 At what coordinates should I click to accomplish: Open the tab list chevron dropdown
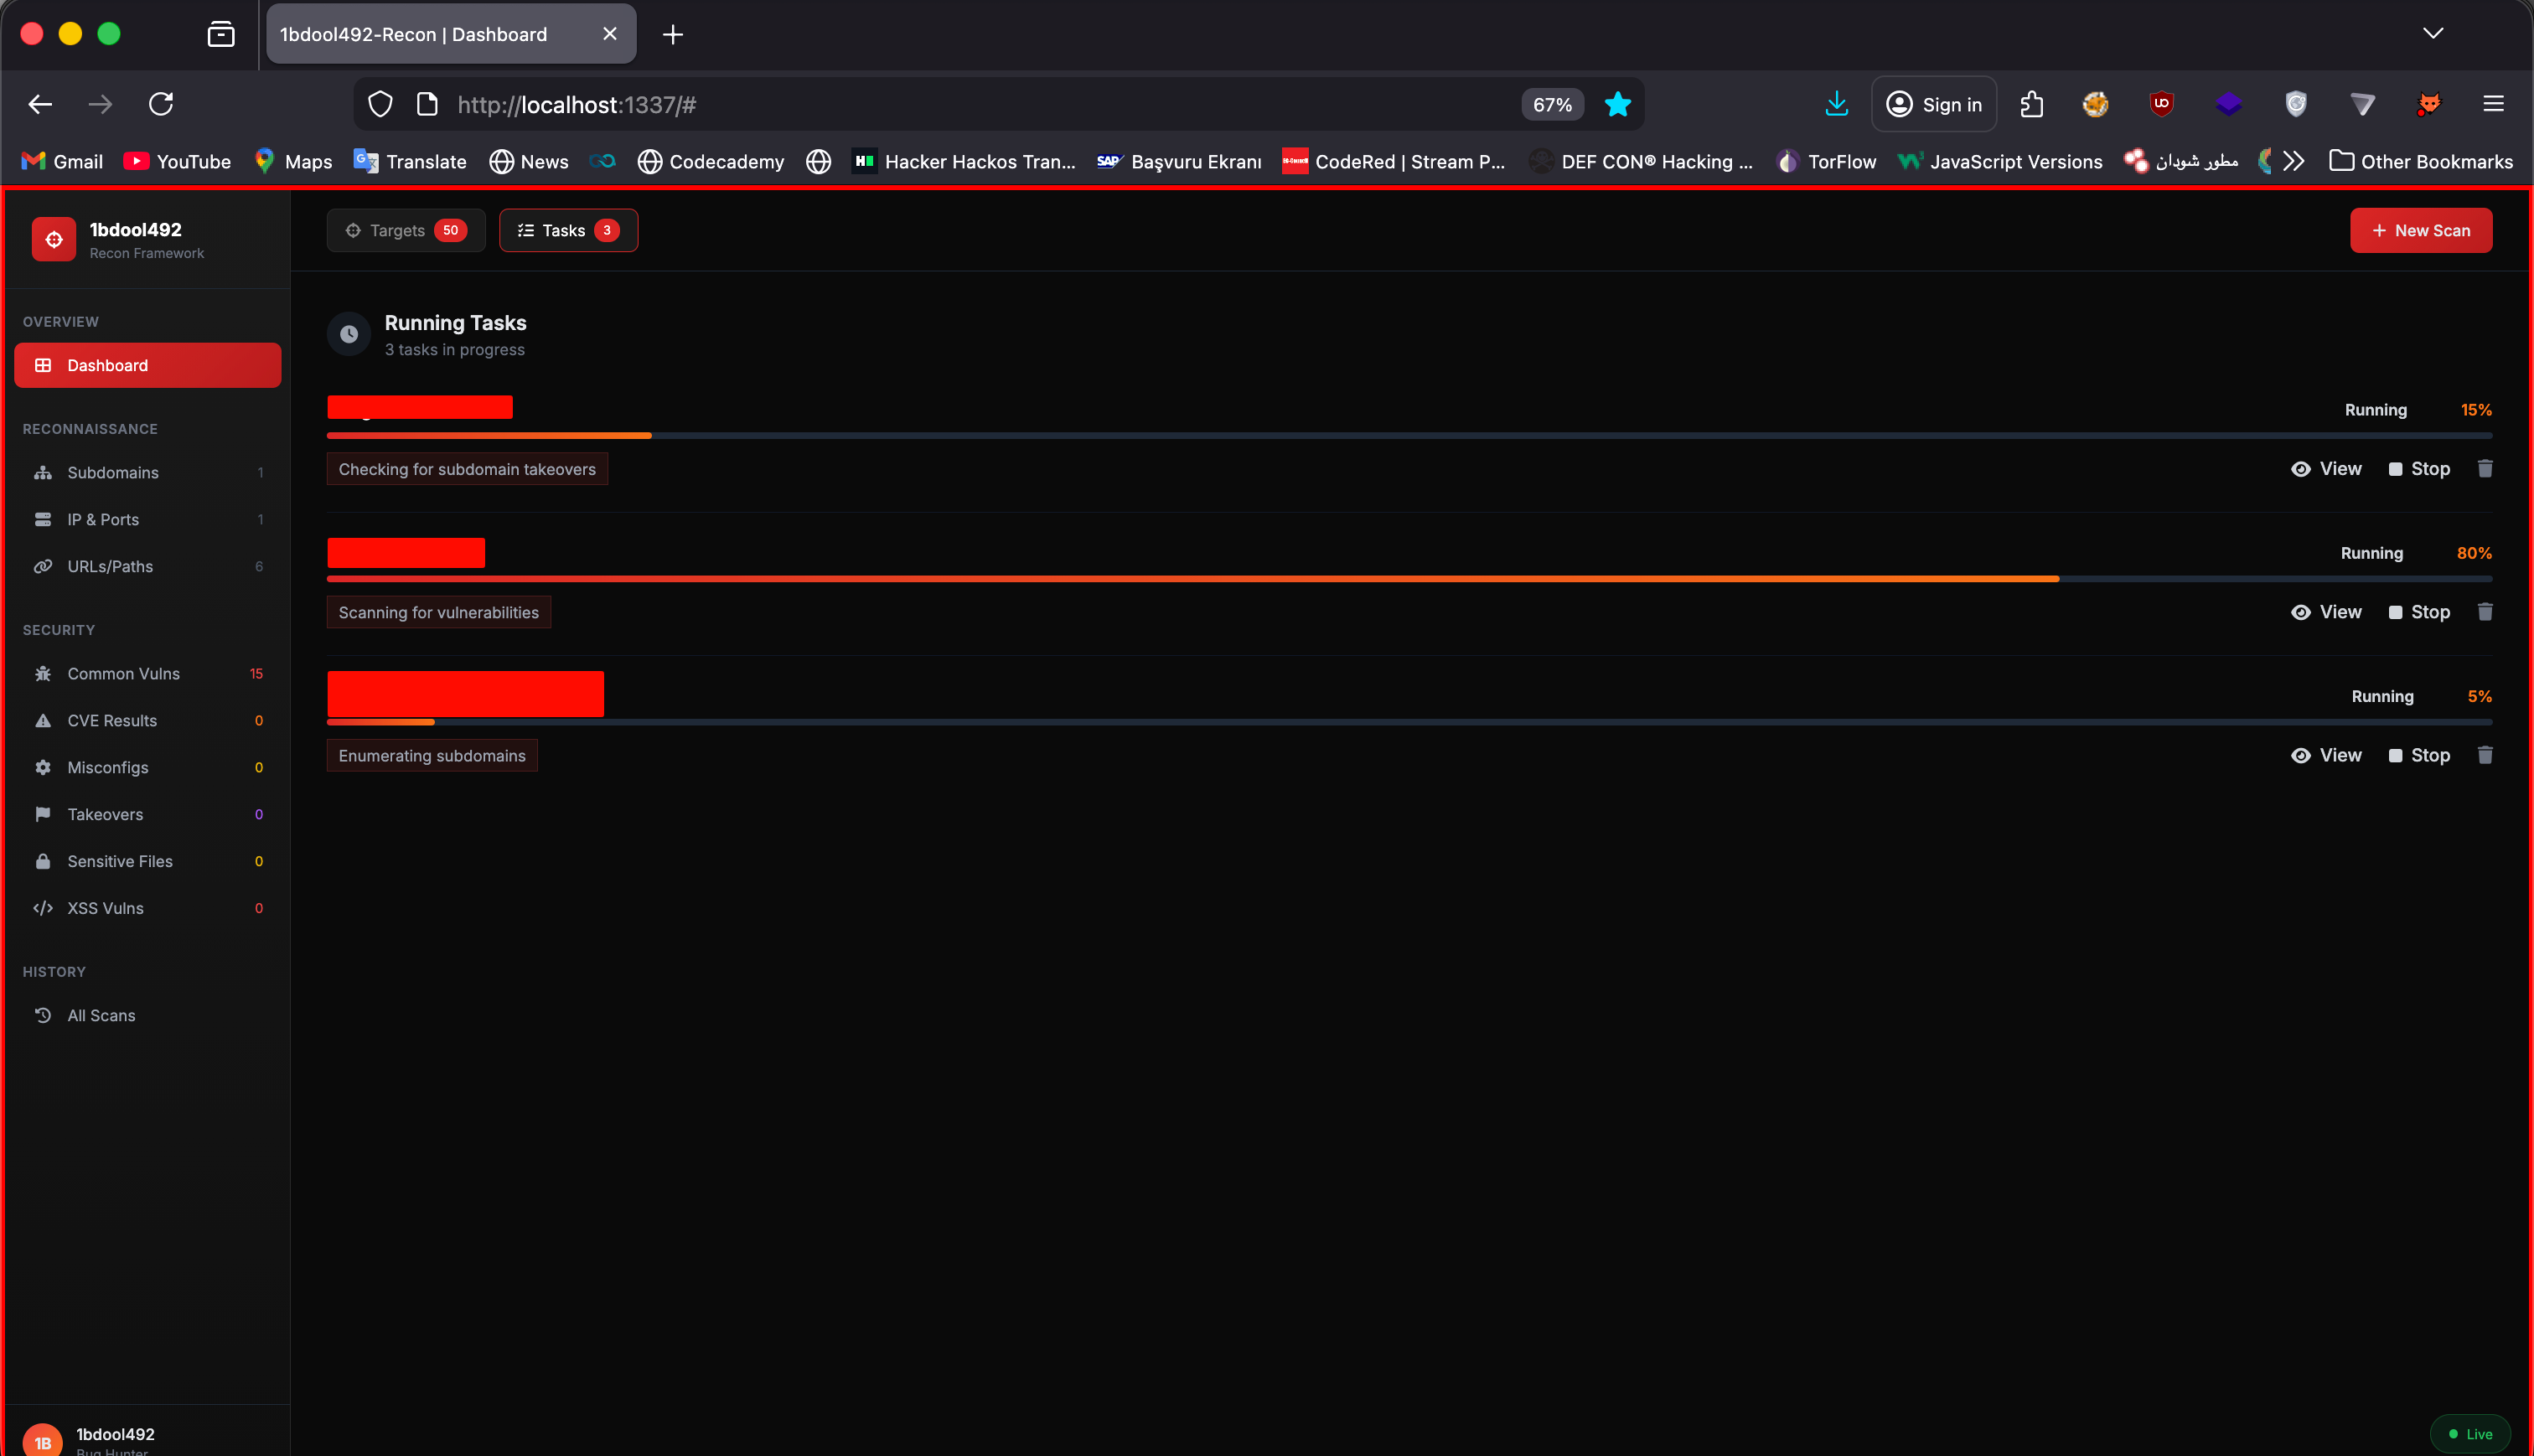click(x=2433, y=33)
